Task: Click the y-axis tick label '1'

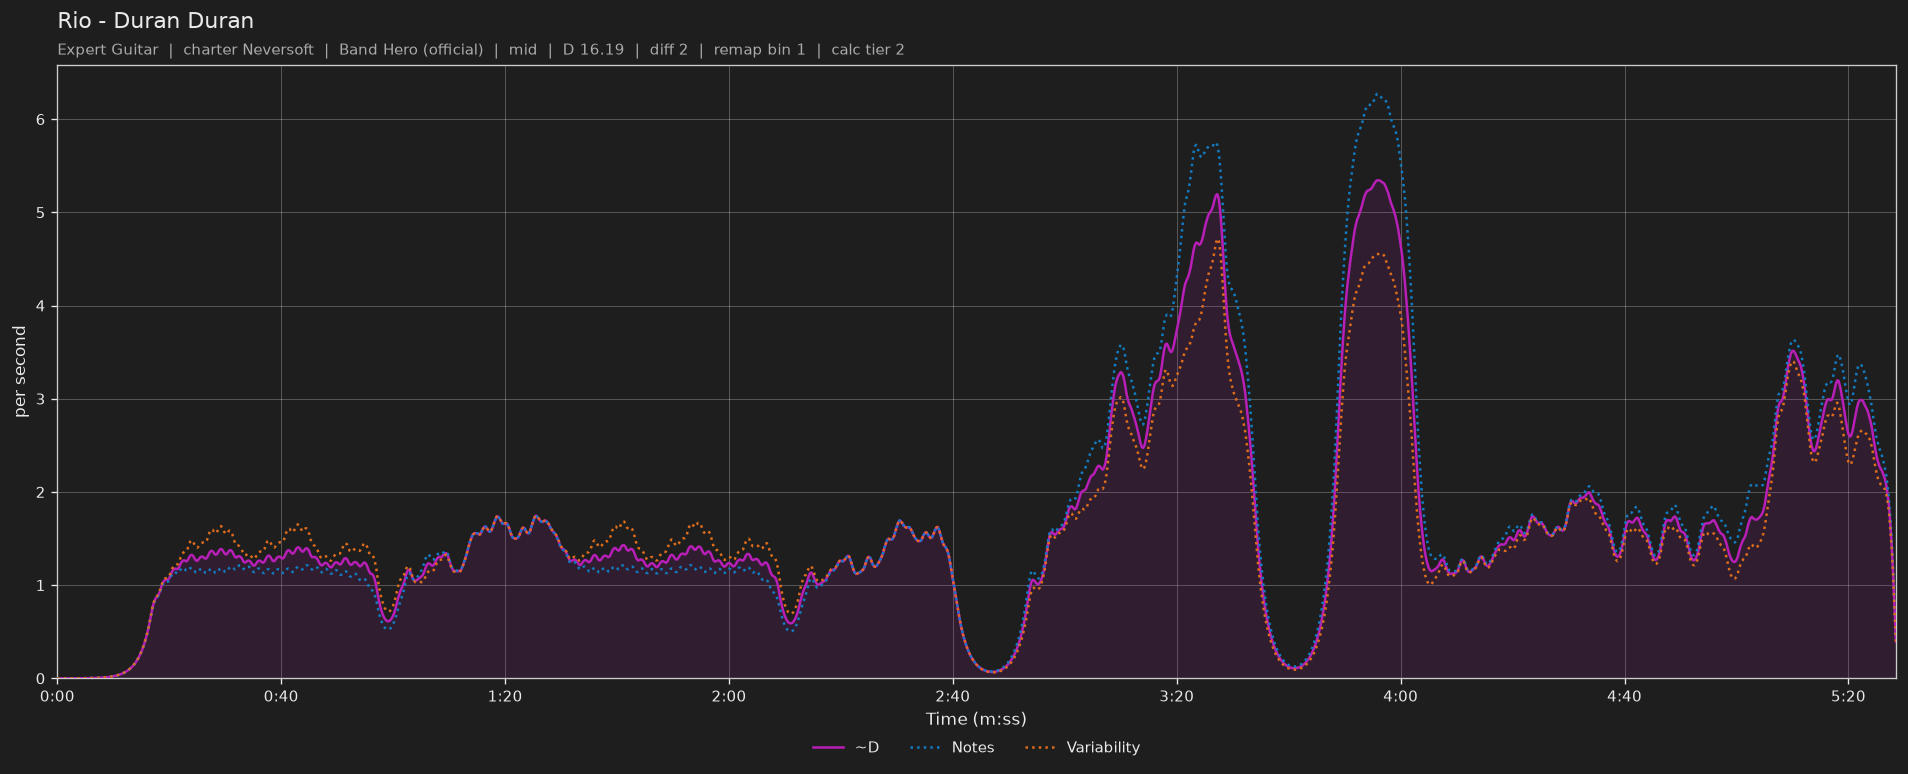Action: tap(41, 586)
